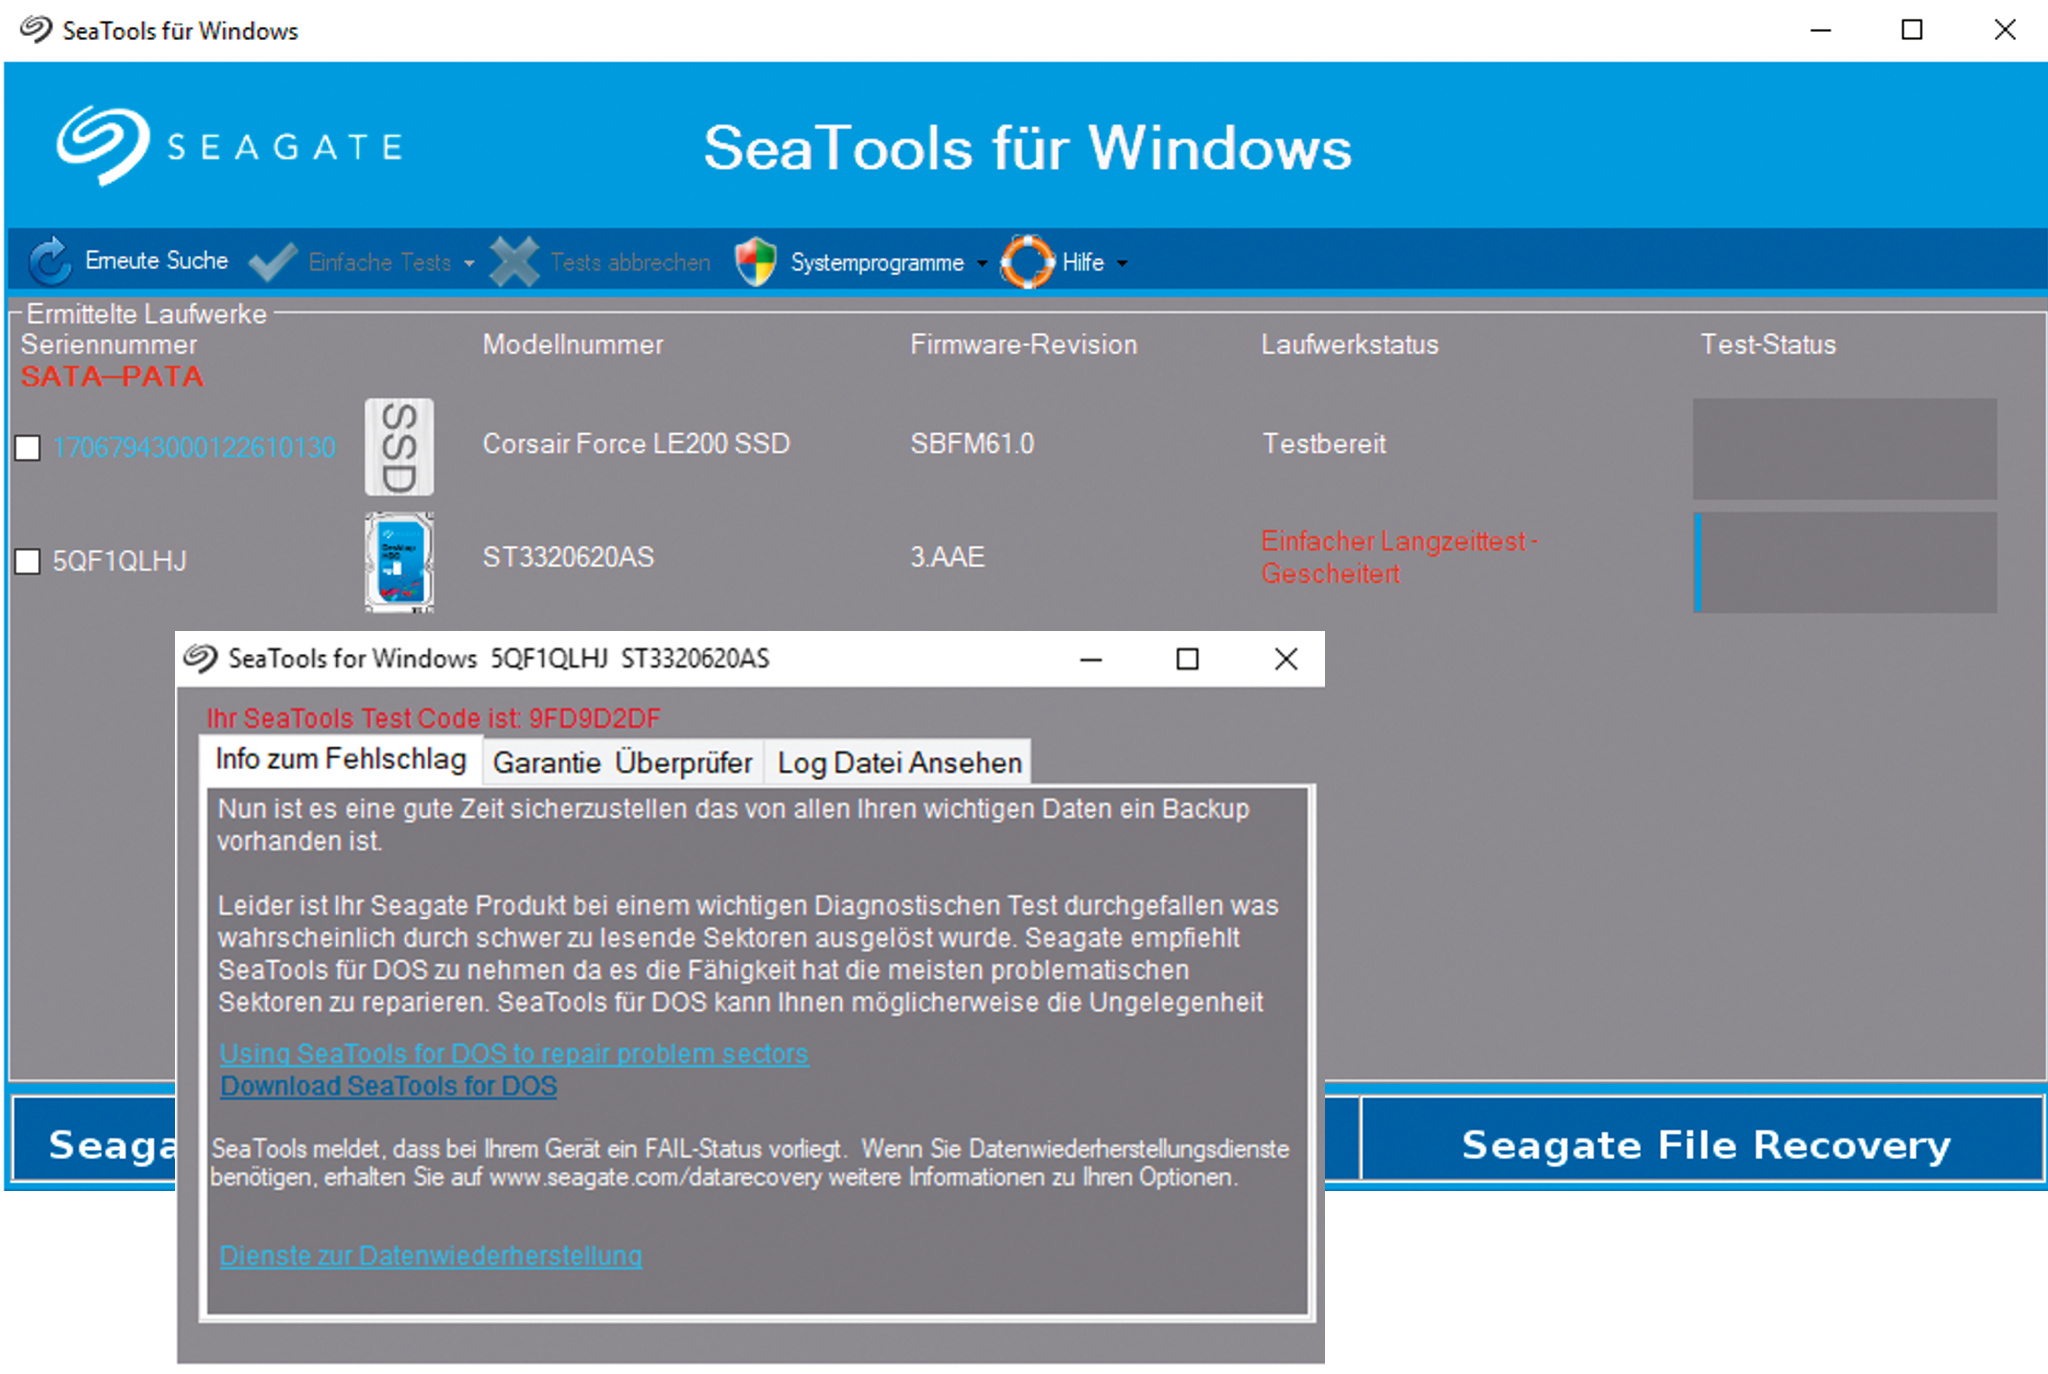Open Download SeaTools for DOS link

click(388, 1086)
